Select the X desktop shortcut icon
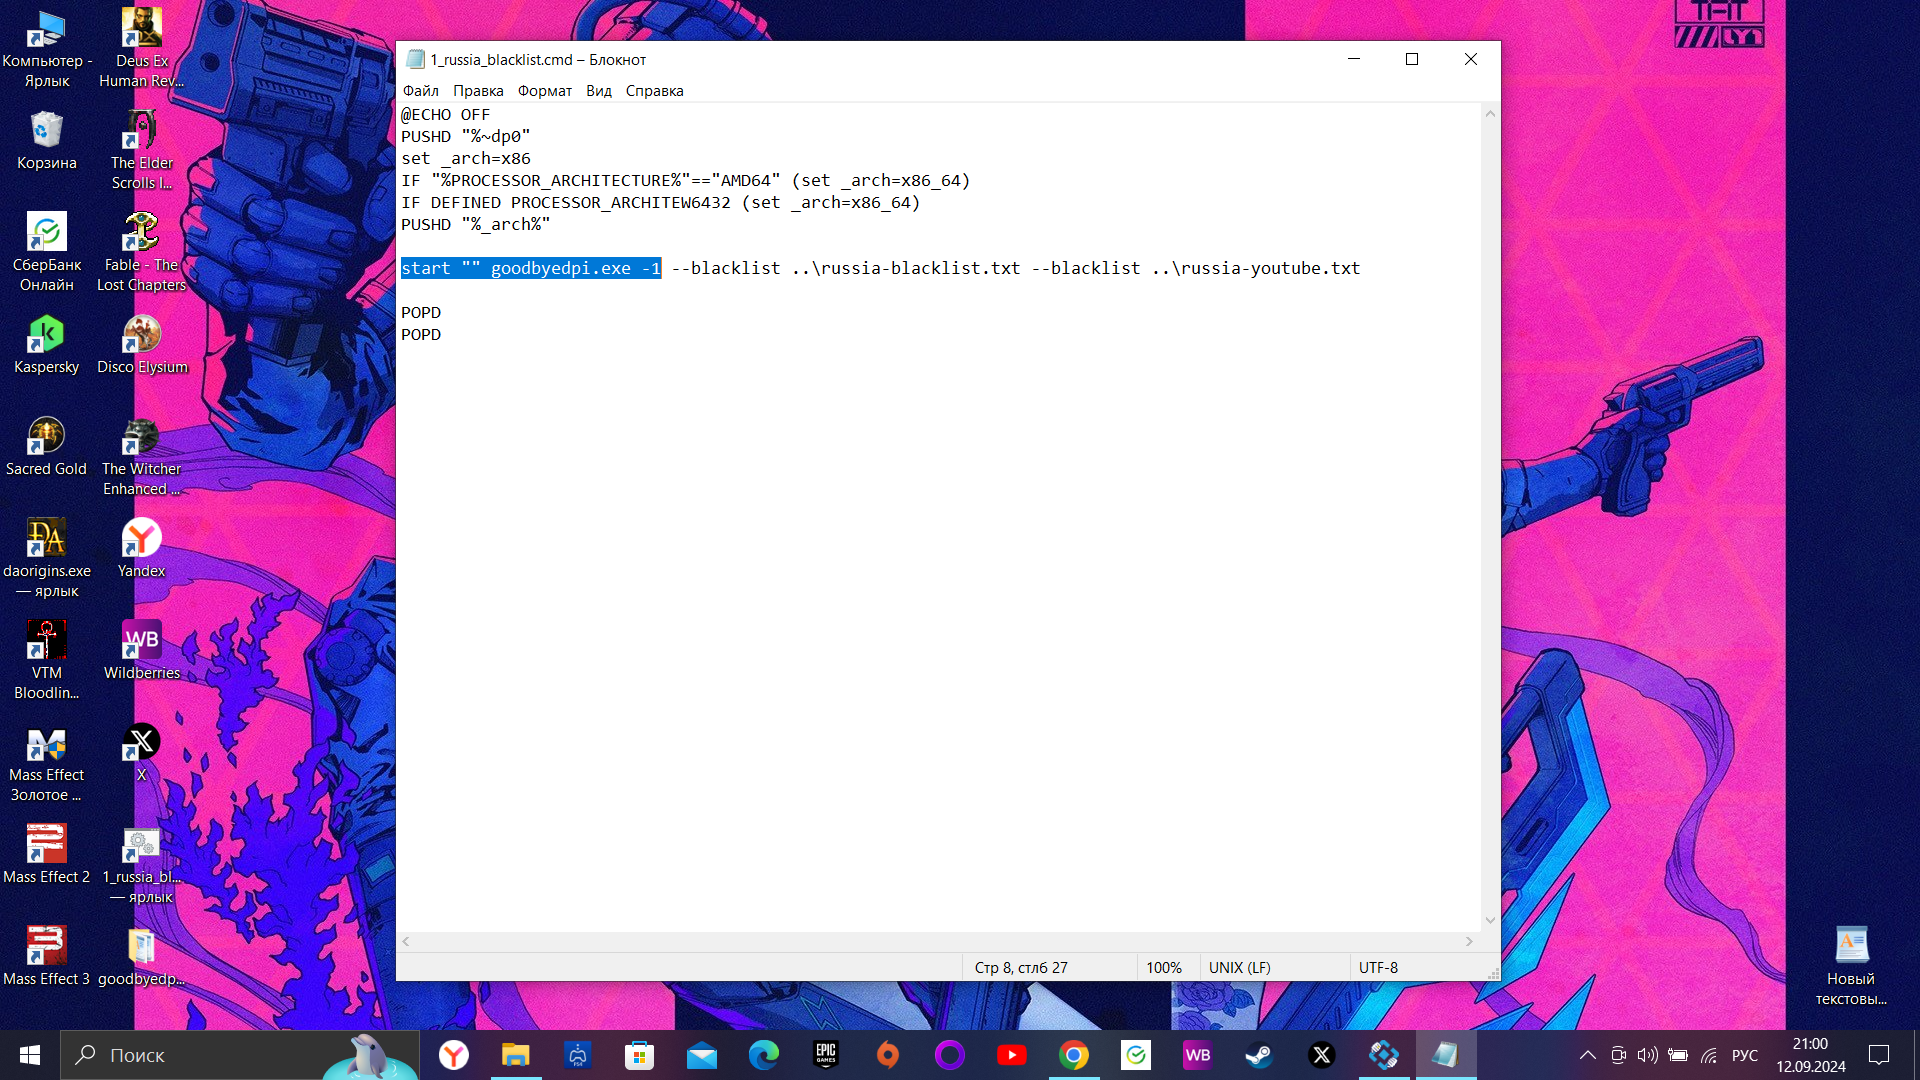This screenshot has width=1920, height=1080. tap(142, 754)
